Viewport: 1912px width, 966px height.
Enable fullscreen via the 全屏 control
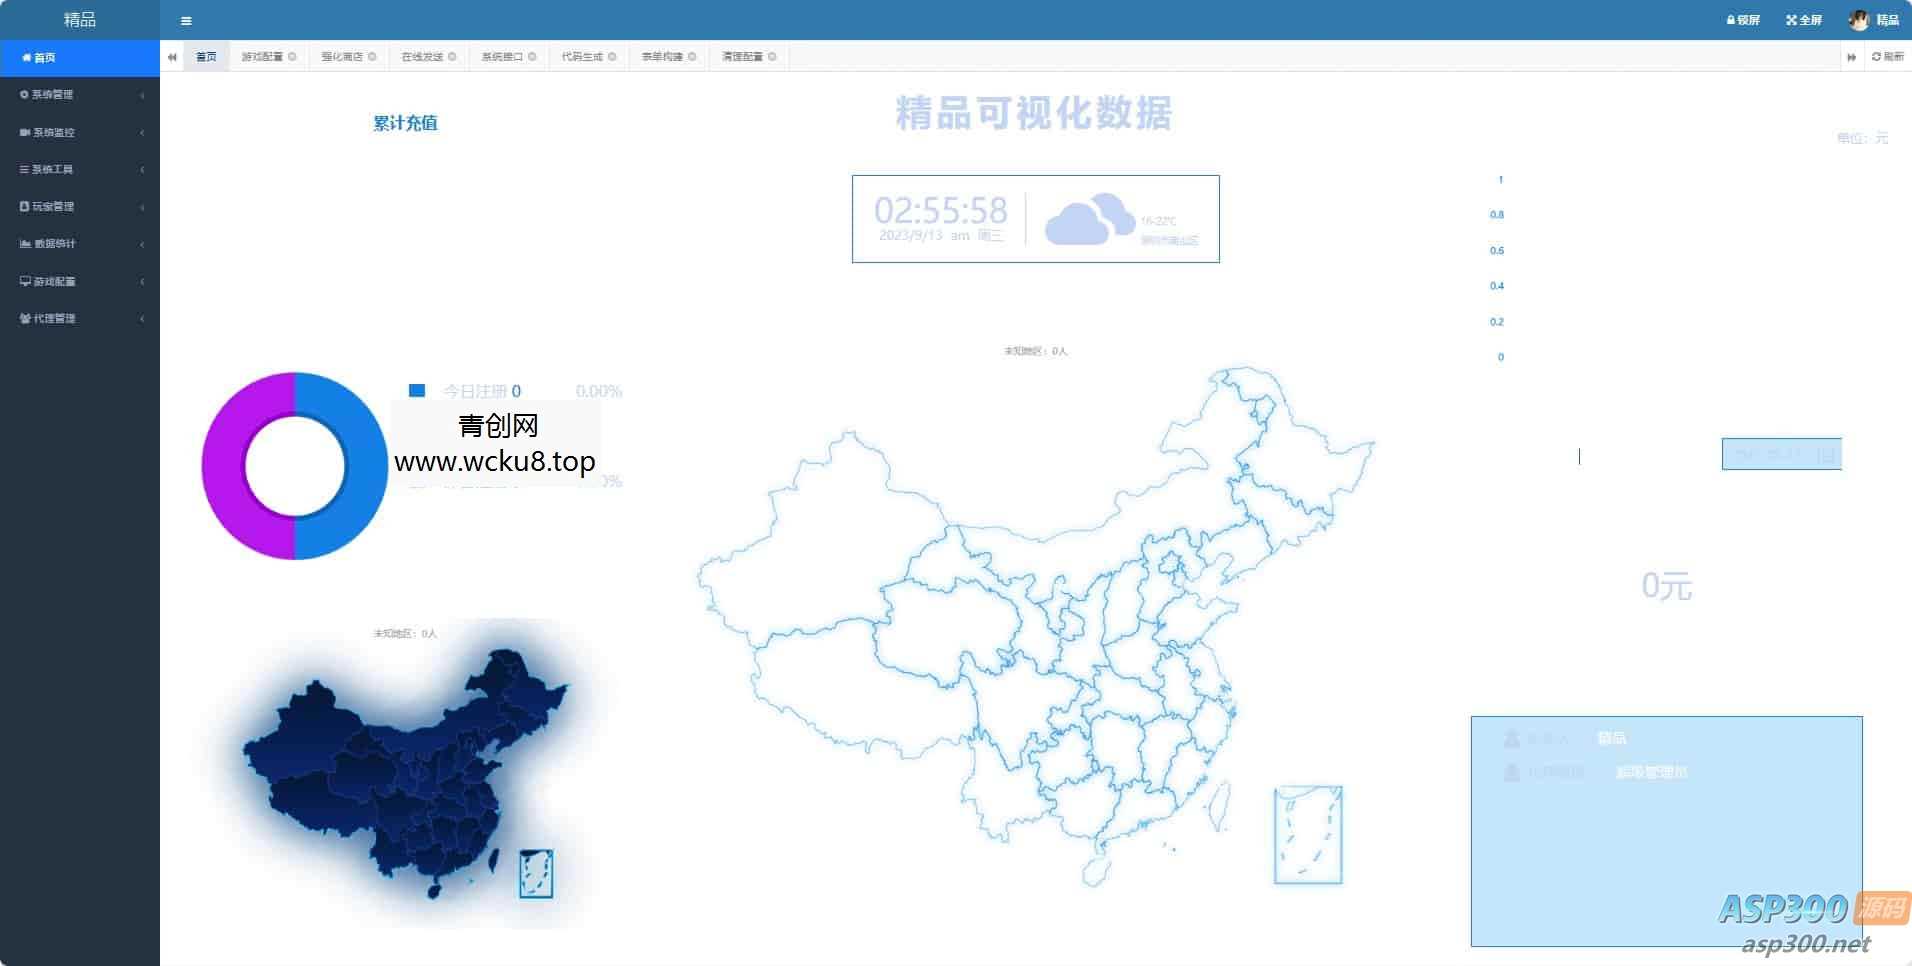[1802, 19]
